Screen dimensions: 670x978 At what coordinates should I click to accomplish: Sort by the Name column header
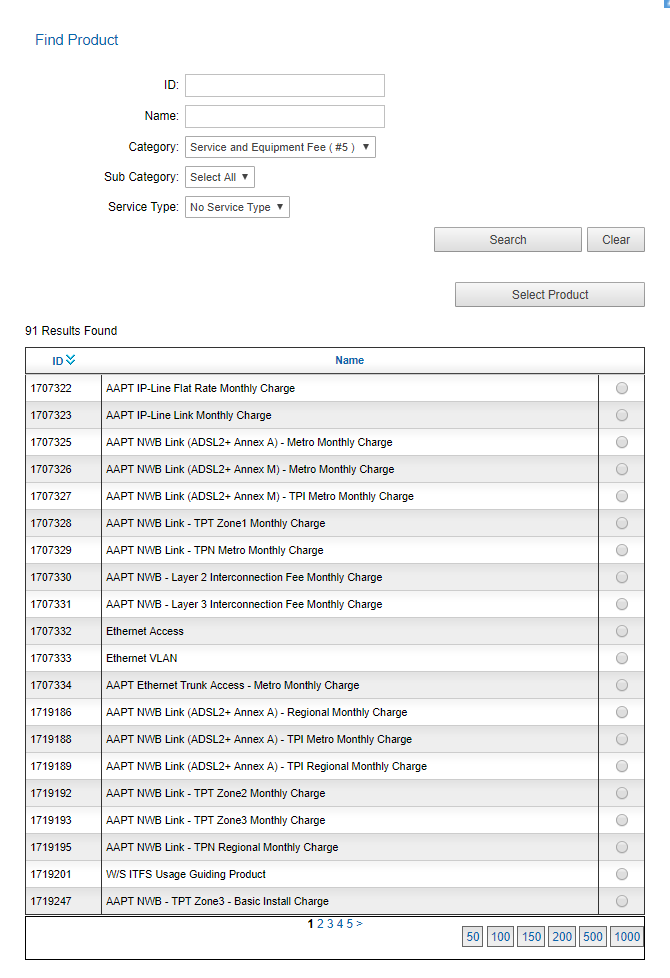pyautogui.click(x=349, y=360)
